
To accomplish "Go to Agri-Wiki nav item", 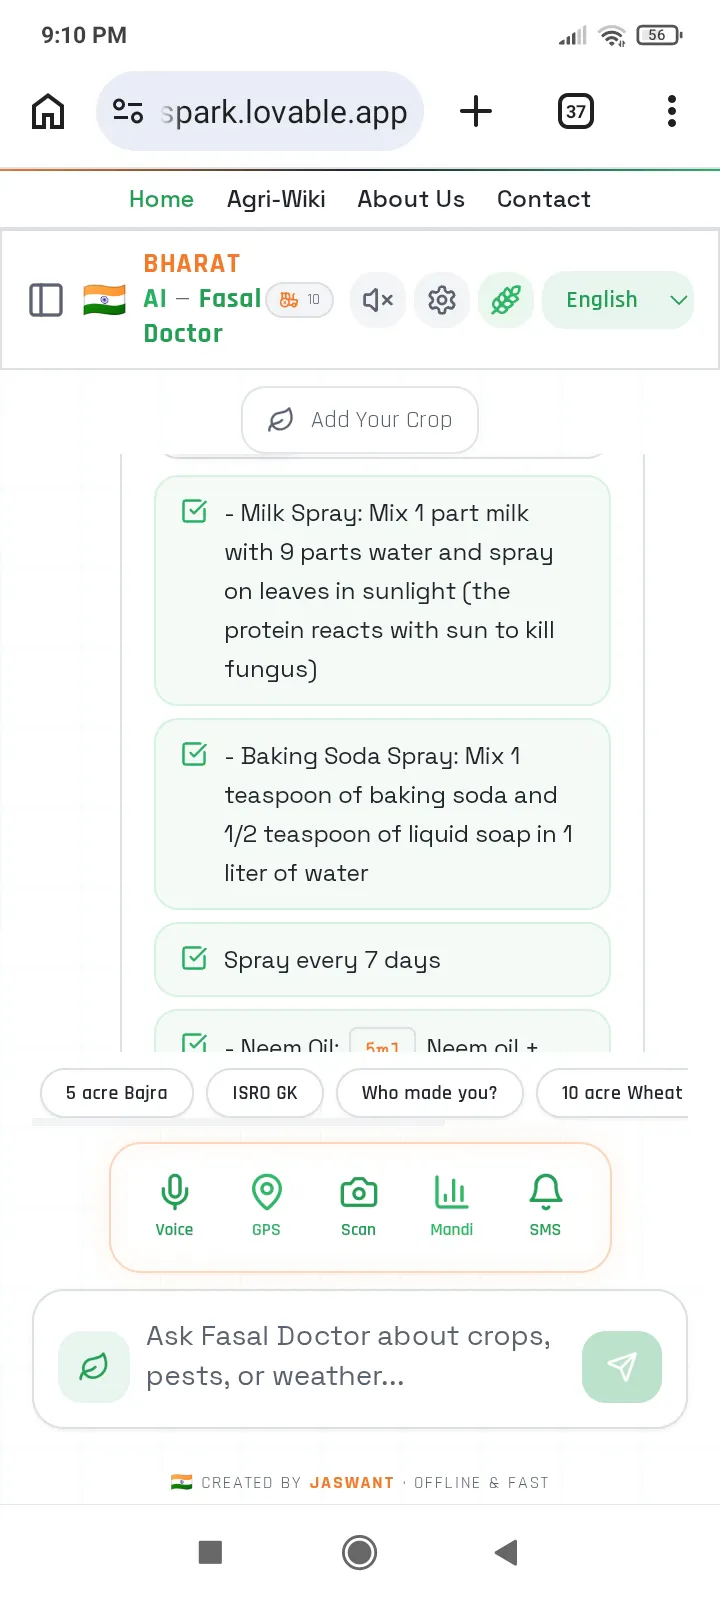I will click(276, 199).
